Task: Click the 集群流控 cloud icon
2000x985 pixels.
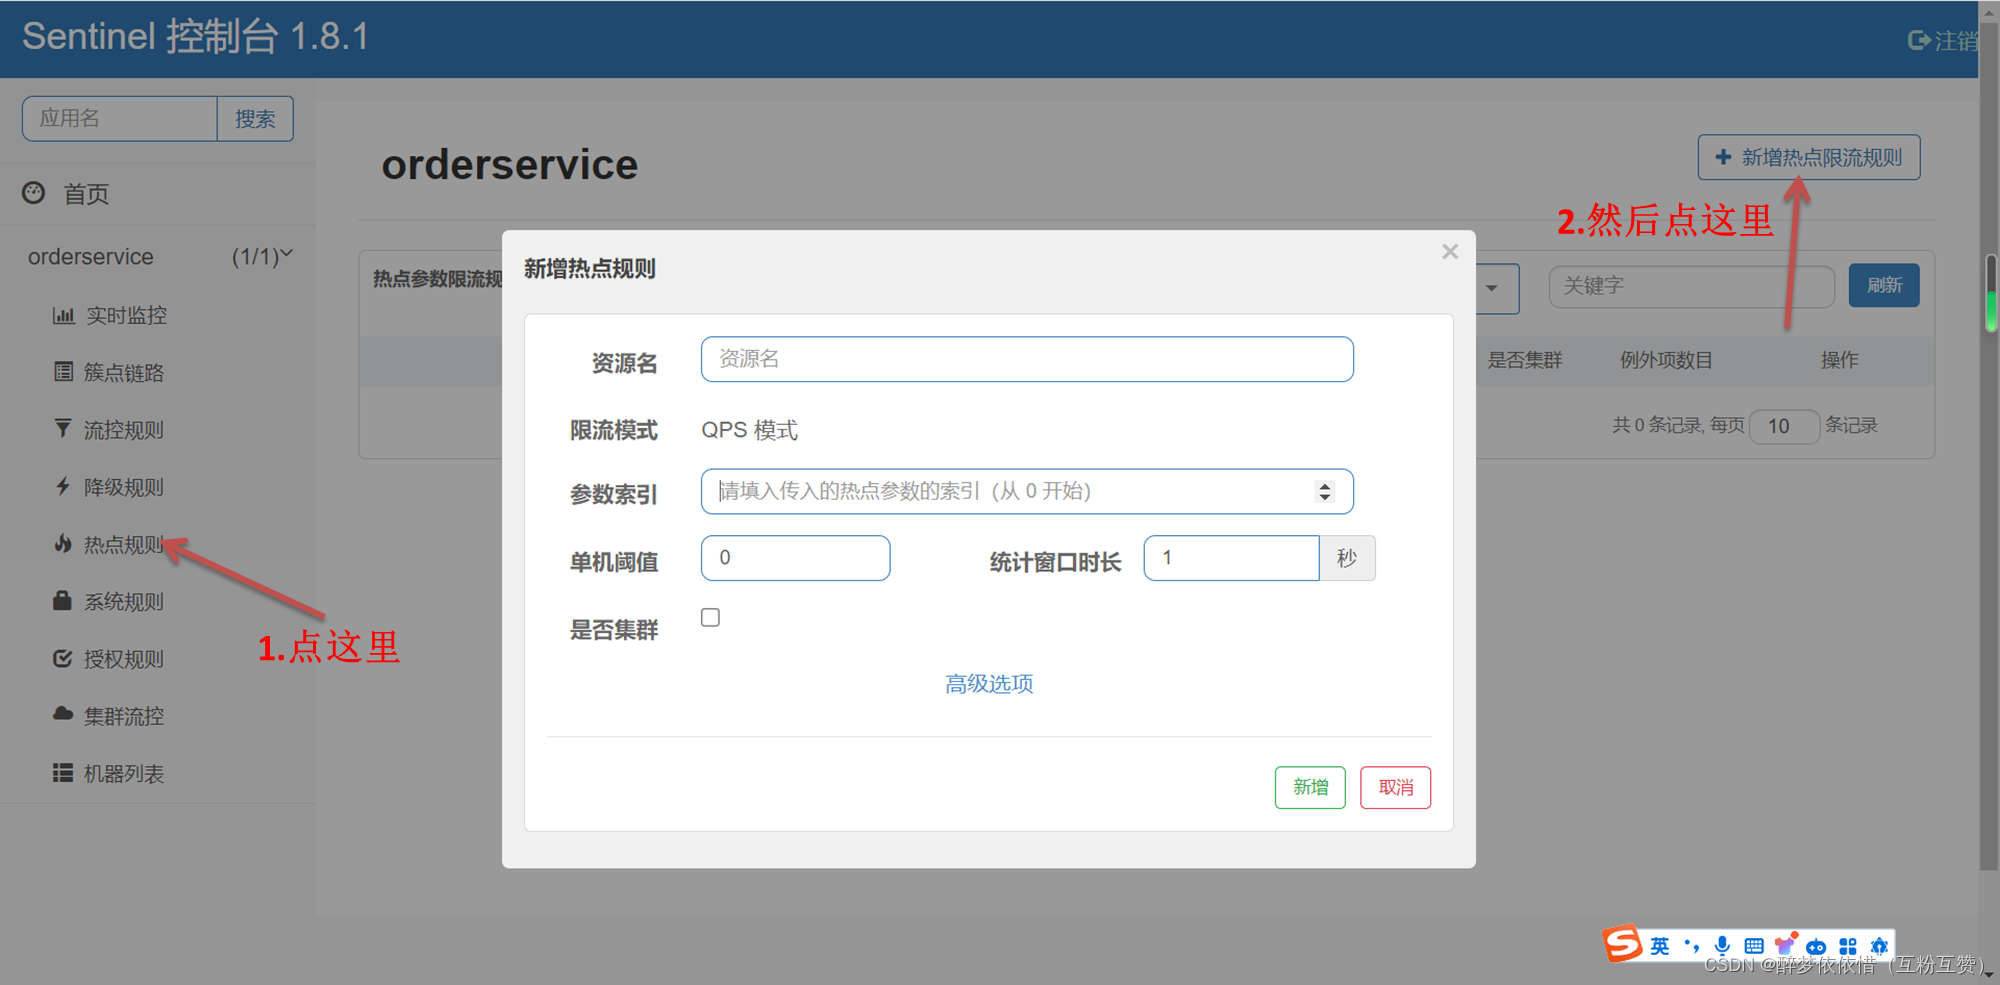Action: (x=63, y=714)
